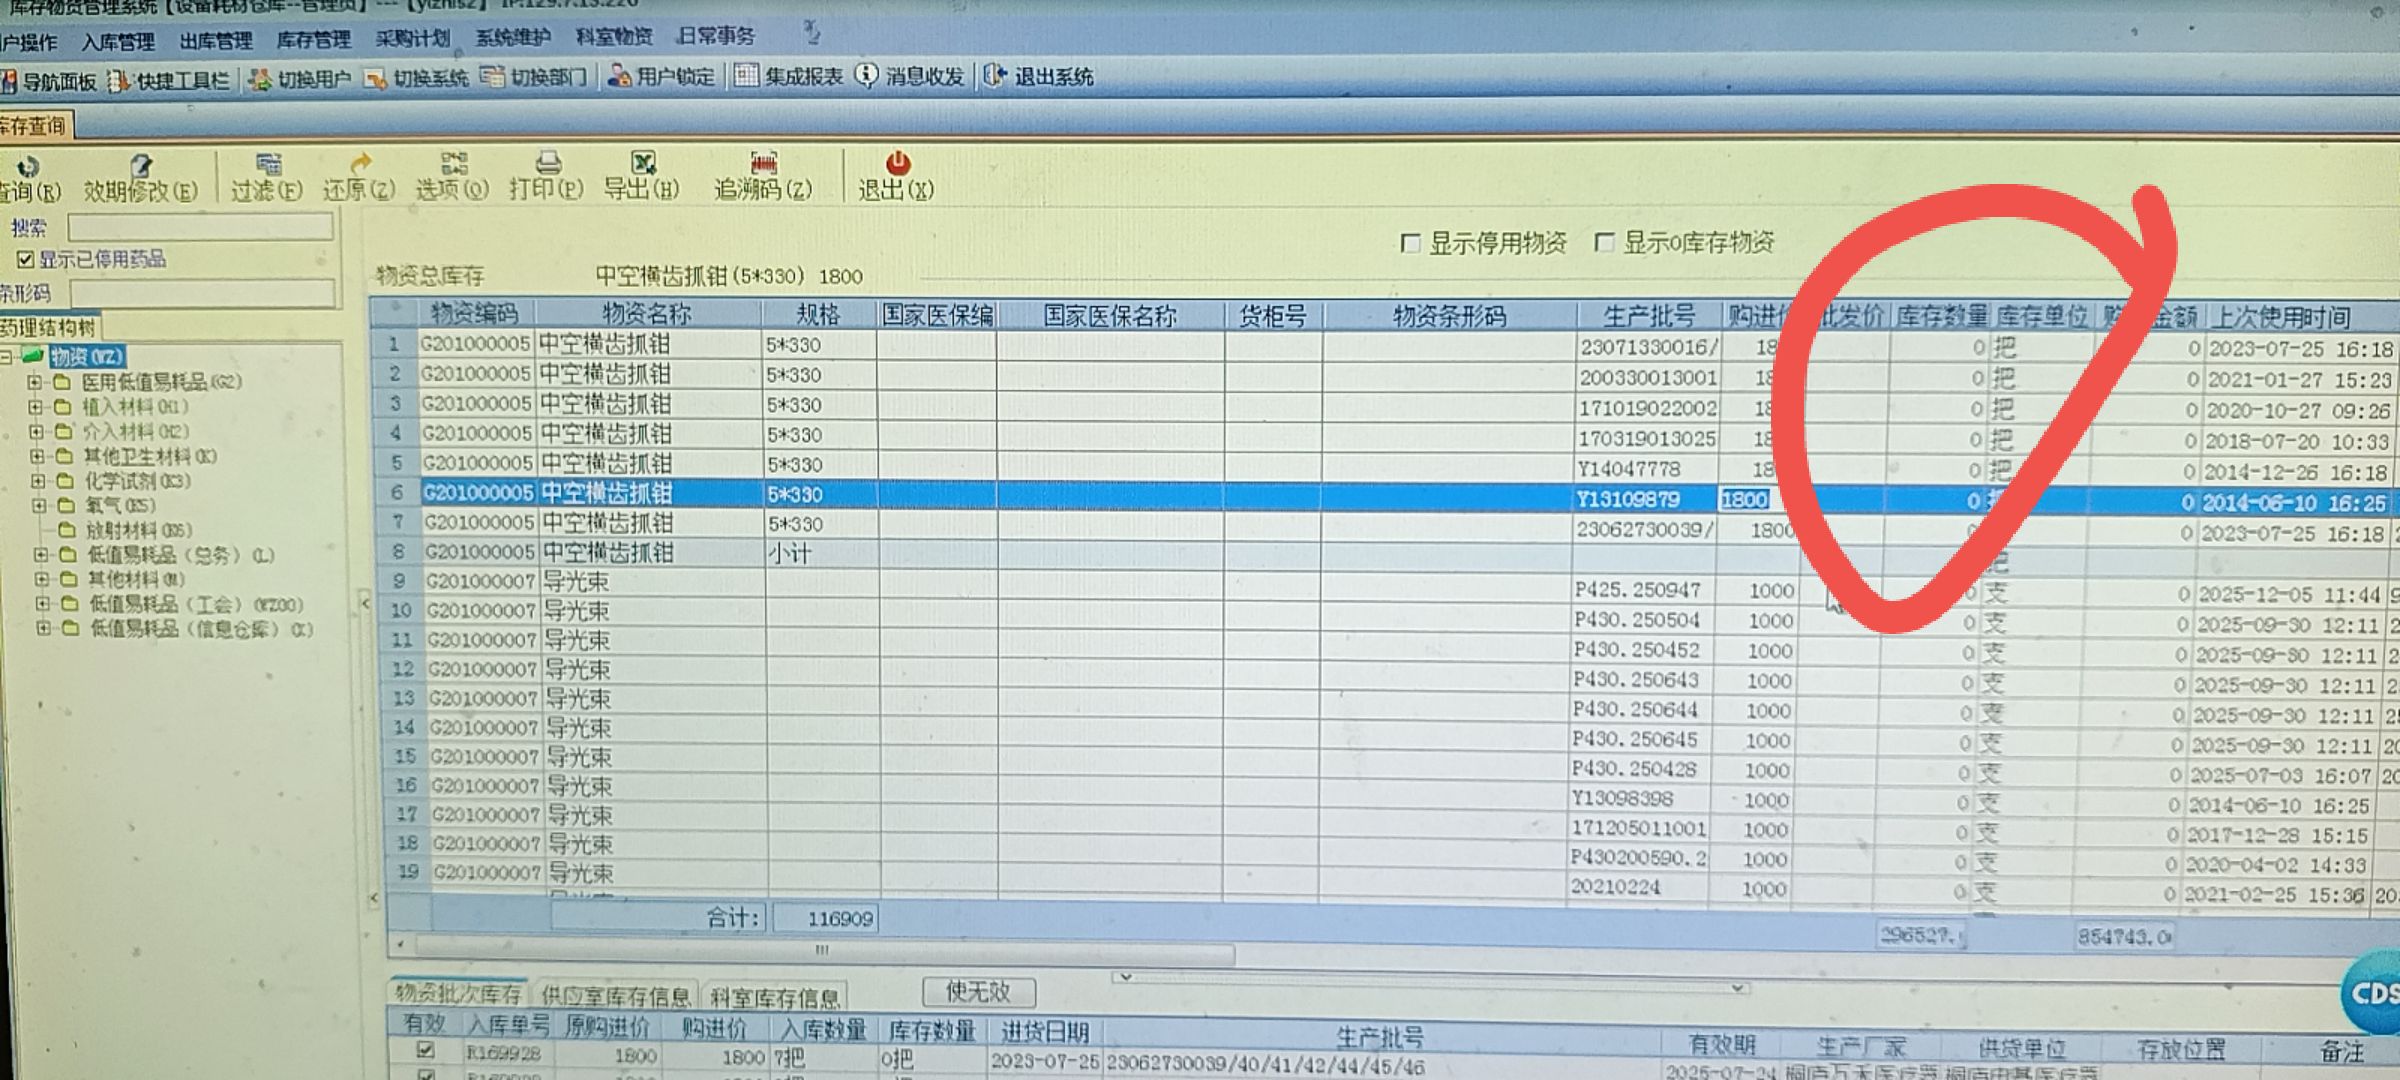Enable 显示停用物资 checkbox
This screenshot has height=1080, width=2400.
[x=1410, y=244]
